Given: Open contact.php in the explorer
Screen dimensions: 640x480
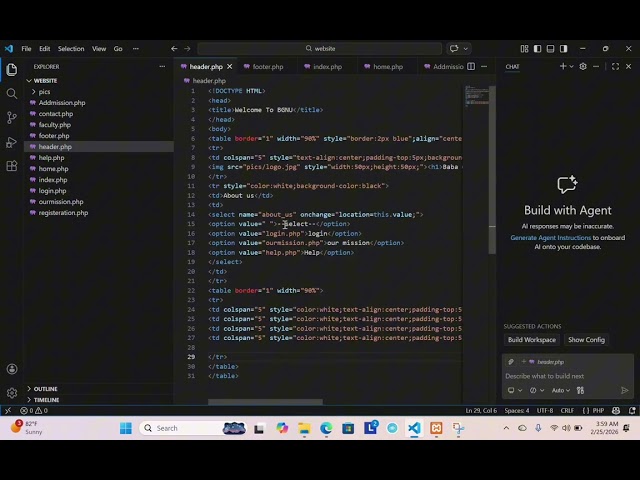Looking at the screenshot, I should (56, 114).
